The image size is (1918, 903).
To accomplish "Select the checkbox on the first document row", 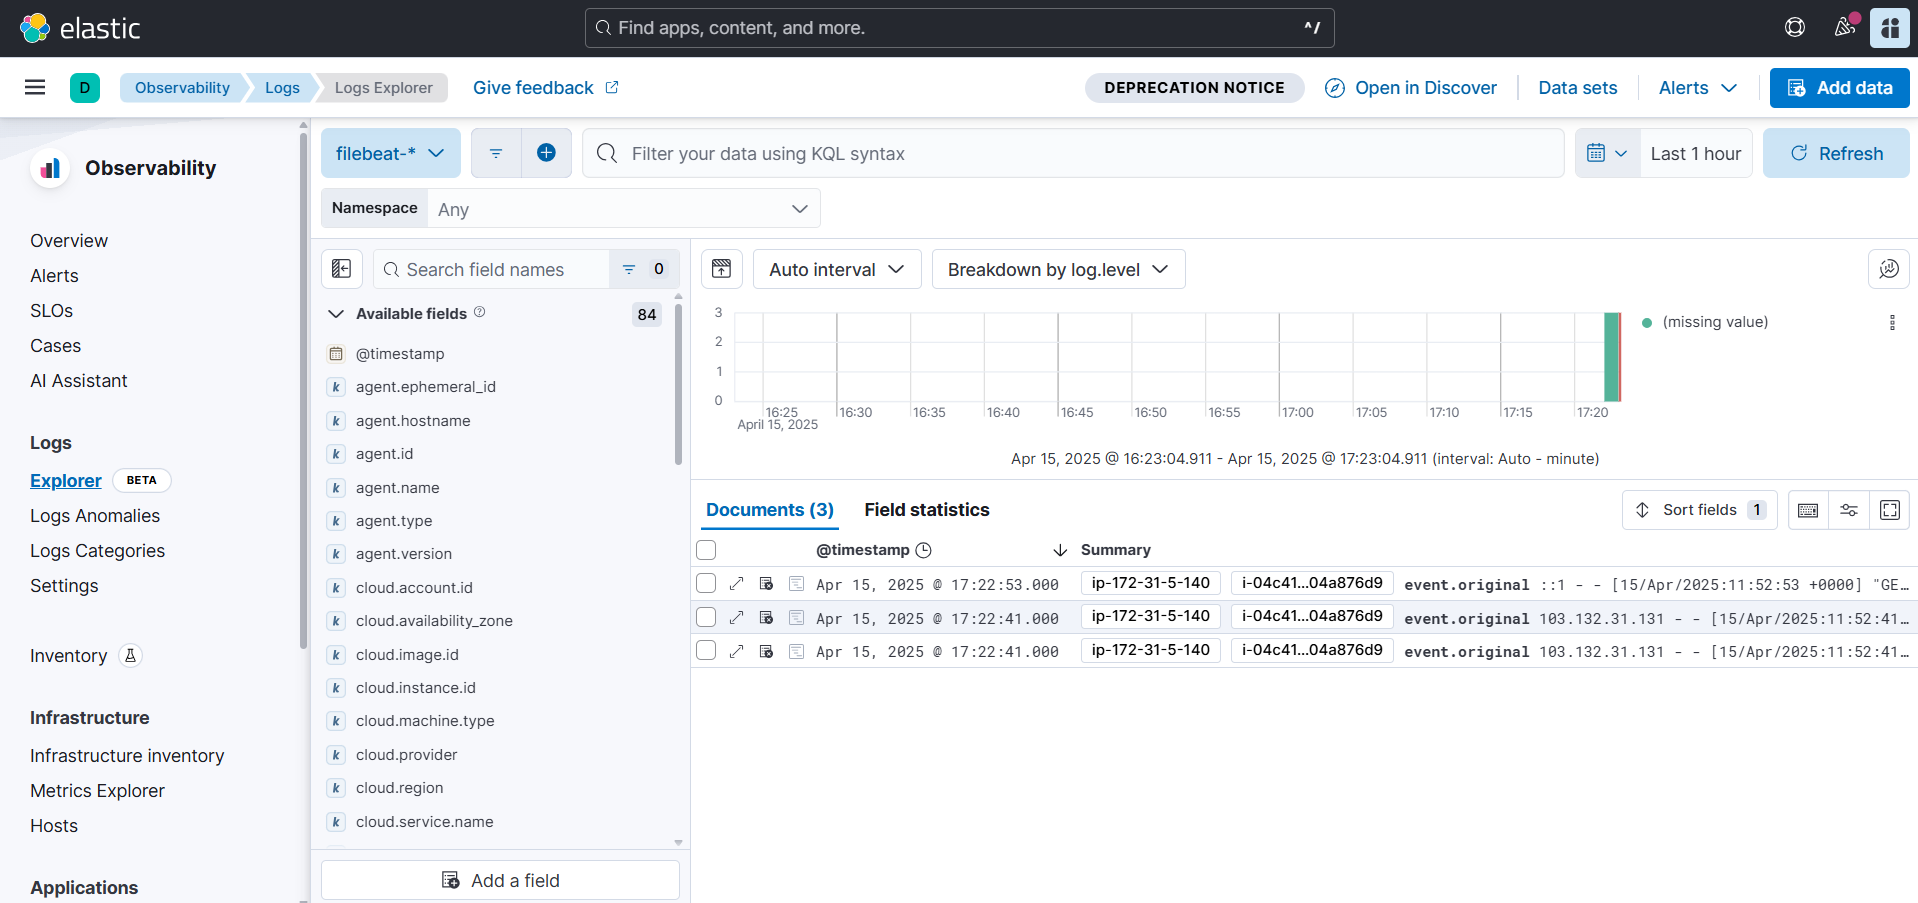I will [x=706, y=584].
